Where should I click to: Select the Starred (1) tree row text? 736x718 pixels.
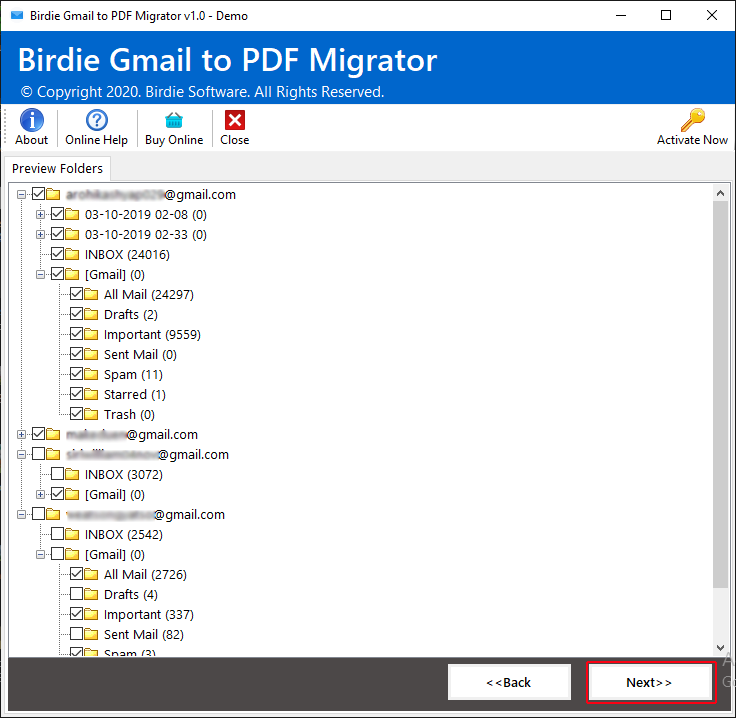tap(135, 395)
